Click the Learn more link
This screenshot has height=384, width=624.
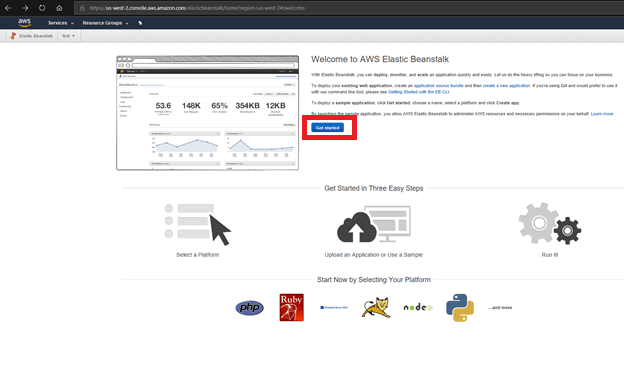click(602, 114)
